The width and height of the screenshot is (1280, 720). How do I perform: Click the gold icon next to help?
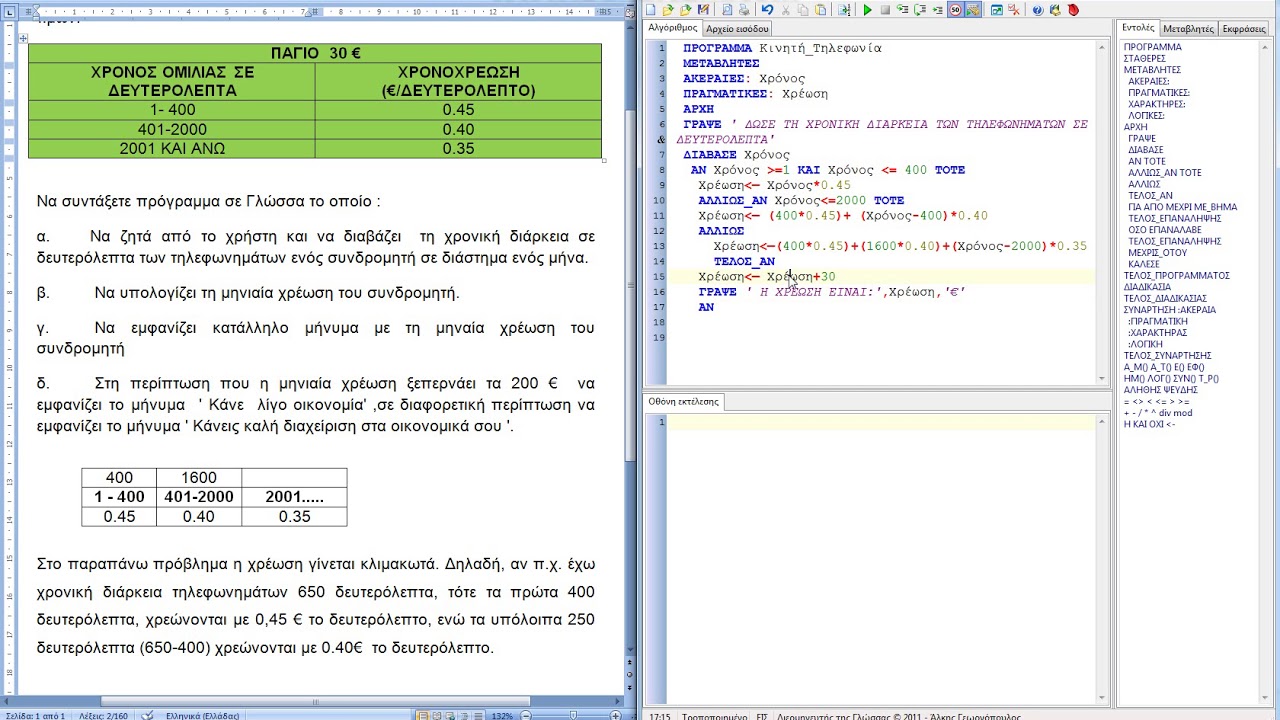click(x=1056, y=10)
